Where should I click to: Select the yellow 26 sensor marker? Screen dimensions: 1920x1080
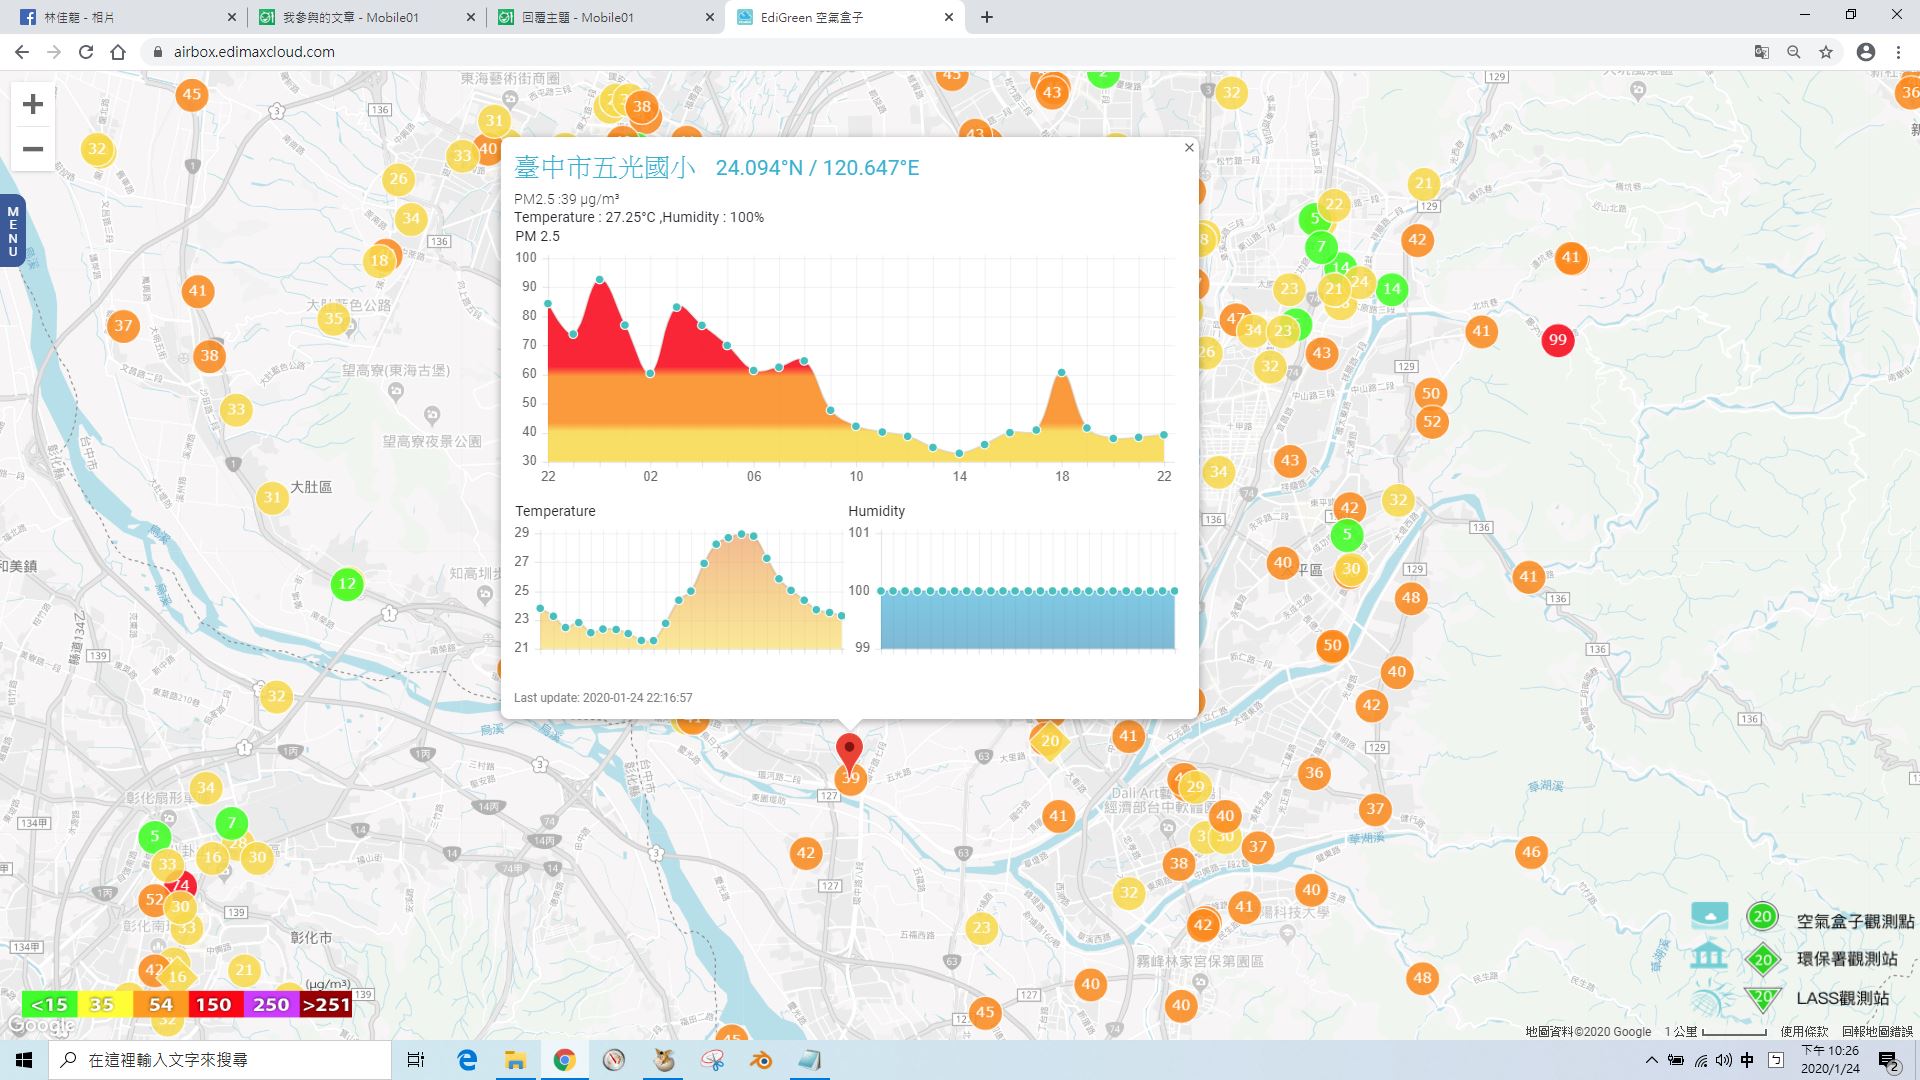[x=398, y=179]
